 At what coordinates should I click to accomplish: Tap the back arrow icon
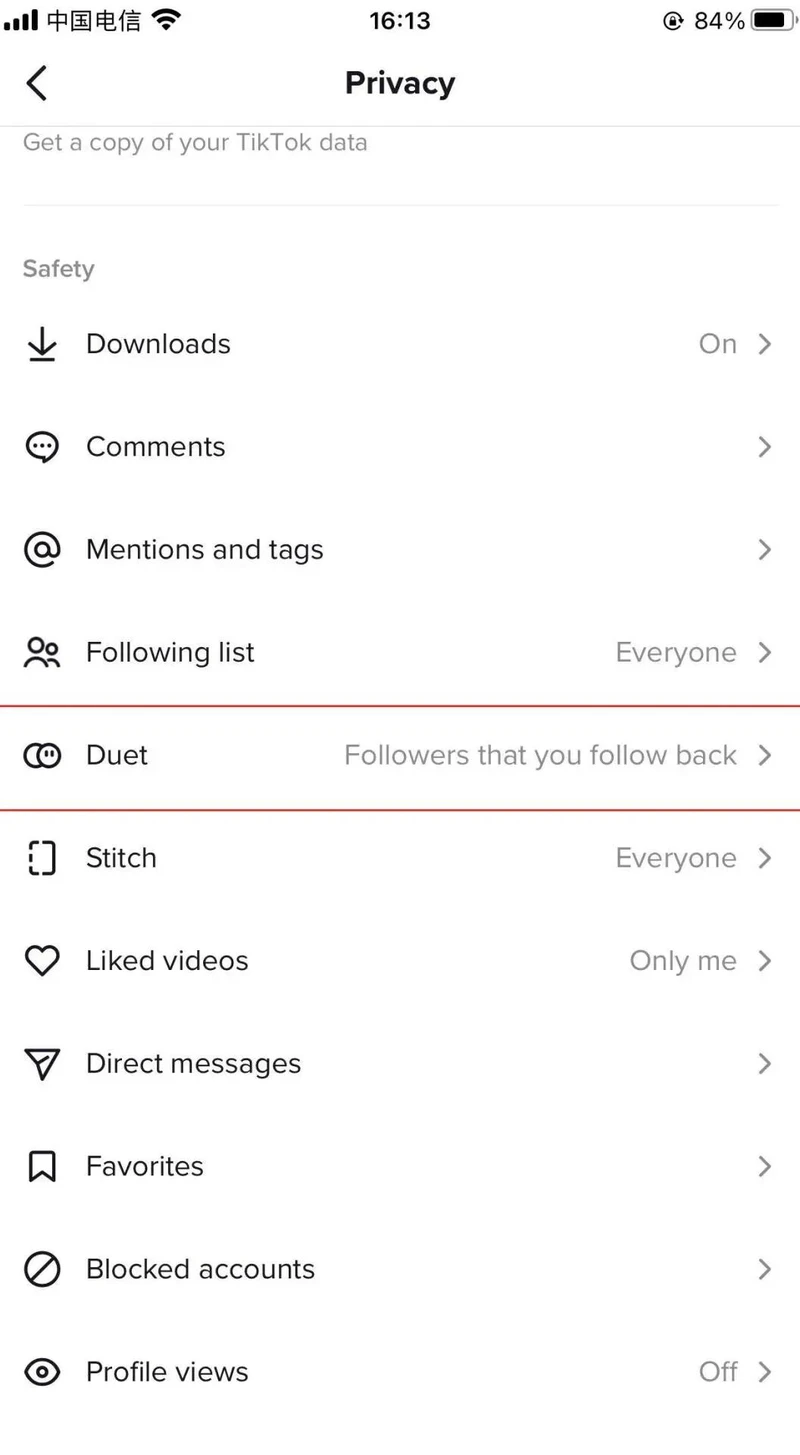click(37, 83)
